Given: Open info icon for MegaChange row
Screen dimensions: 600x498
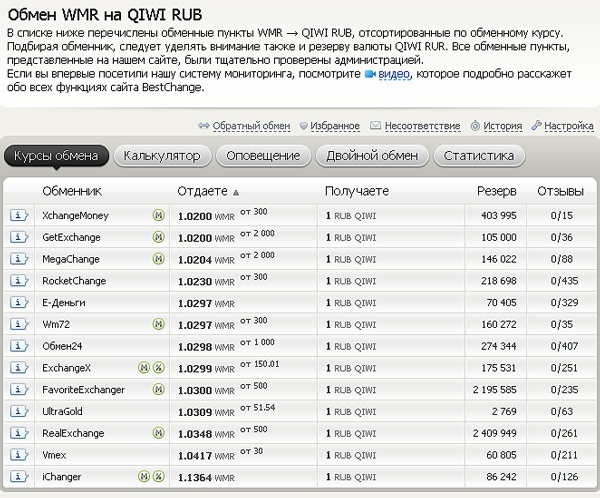Looking at the screenshot, I should point(19,259).
